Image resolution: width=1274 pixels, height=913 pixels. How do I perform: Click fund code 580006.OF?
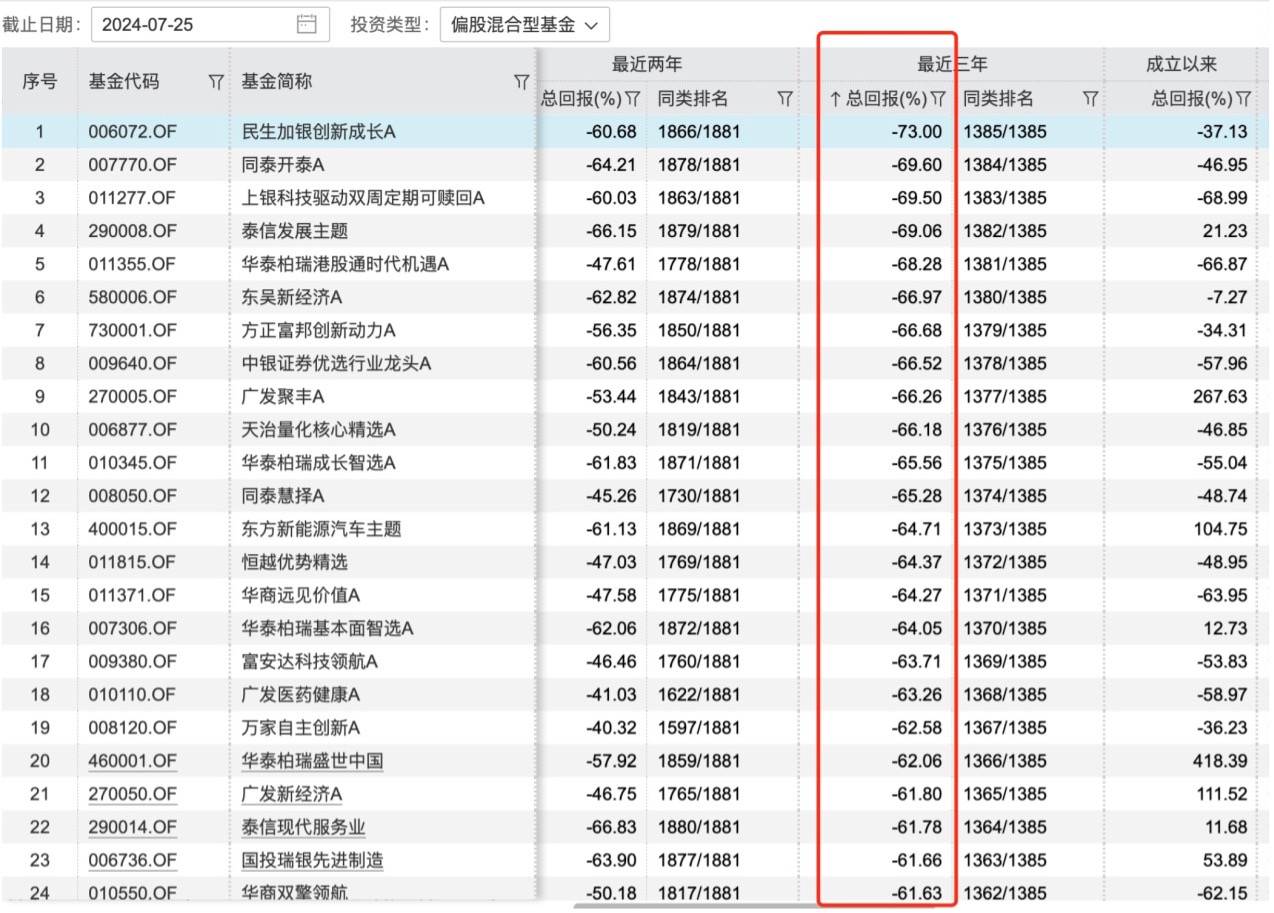click(133, 297)
